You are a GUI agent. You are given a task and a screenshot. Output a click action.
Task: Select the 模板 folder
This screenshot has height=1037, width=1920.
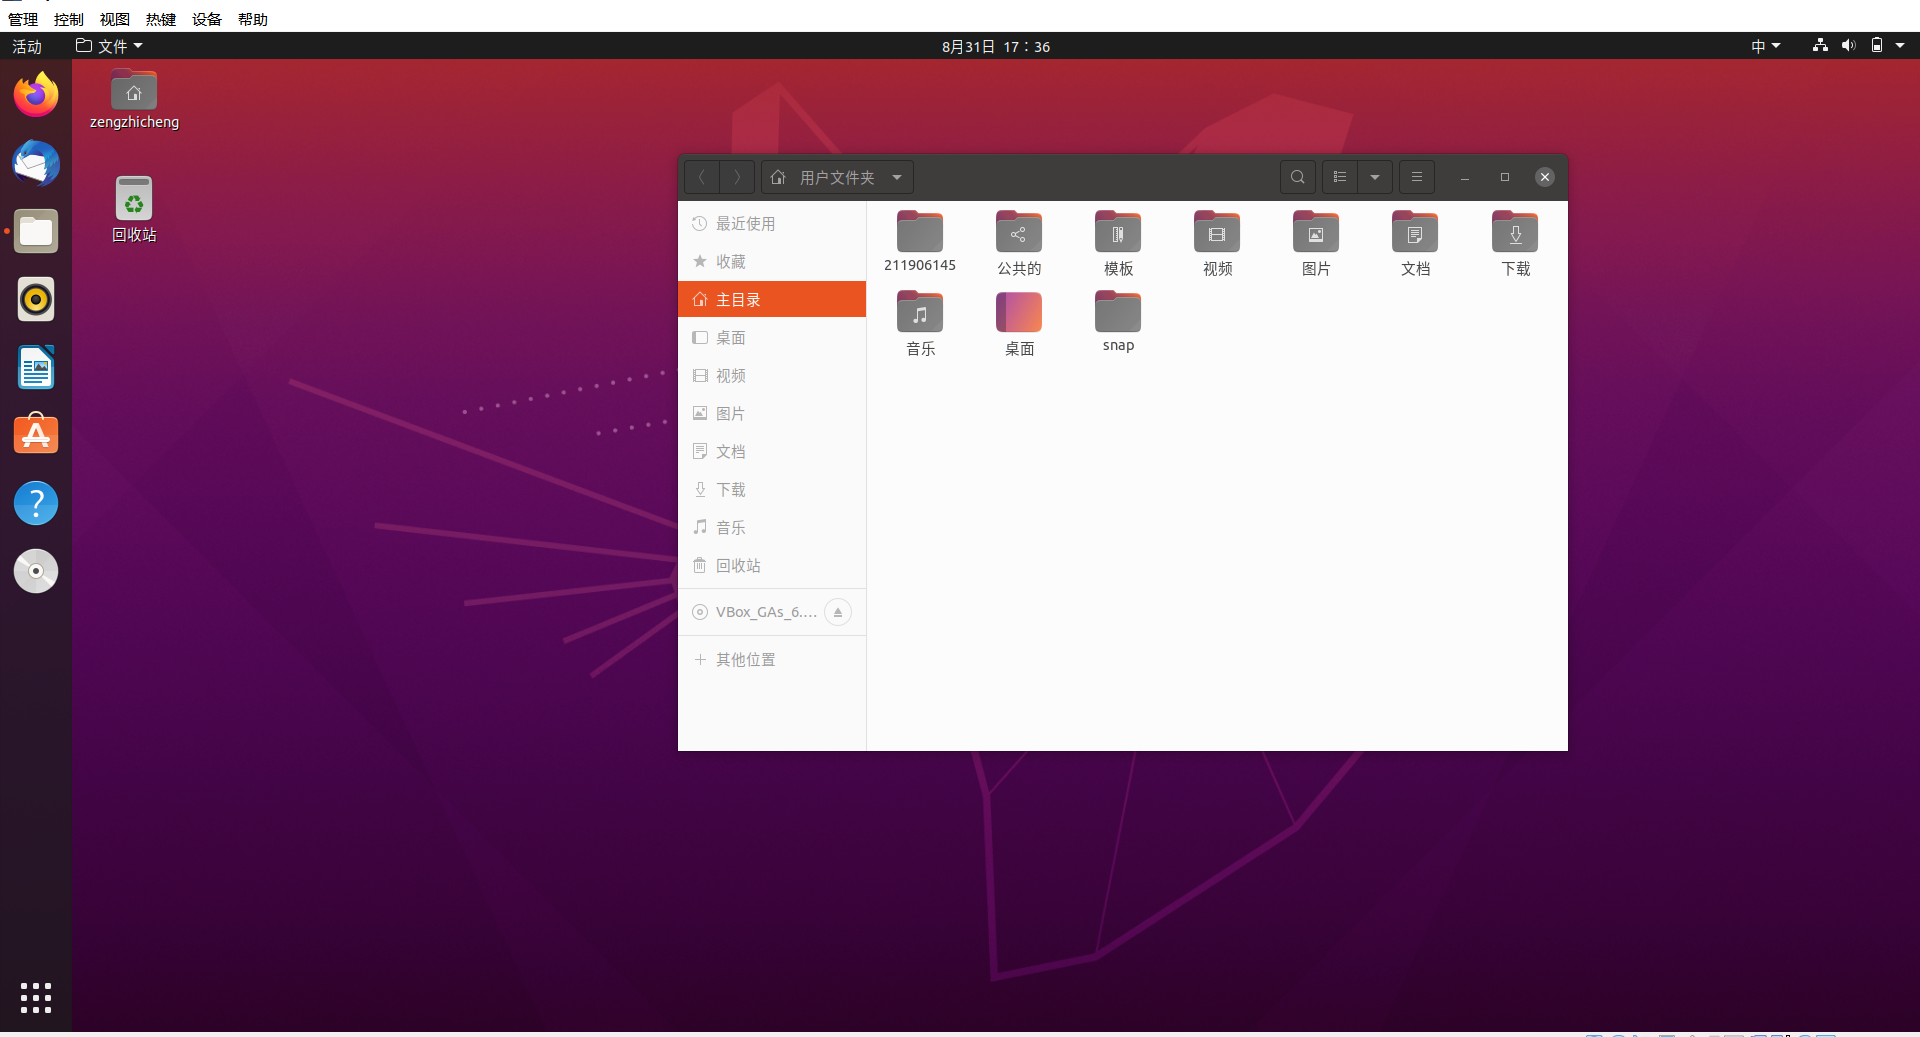[1118, 243]
